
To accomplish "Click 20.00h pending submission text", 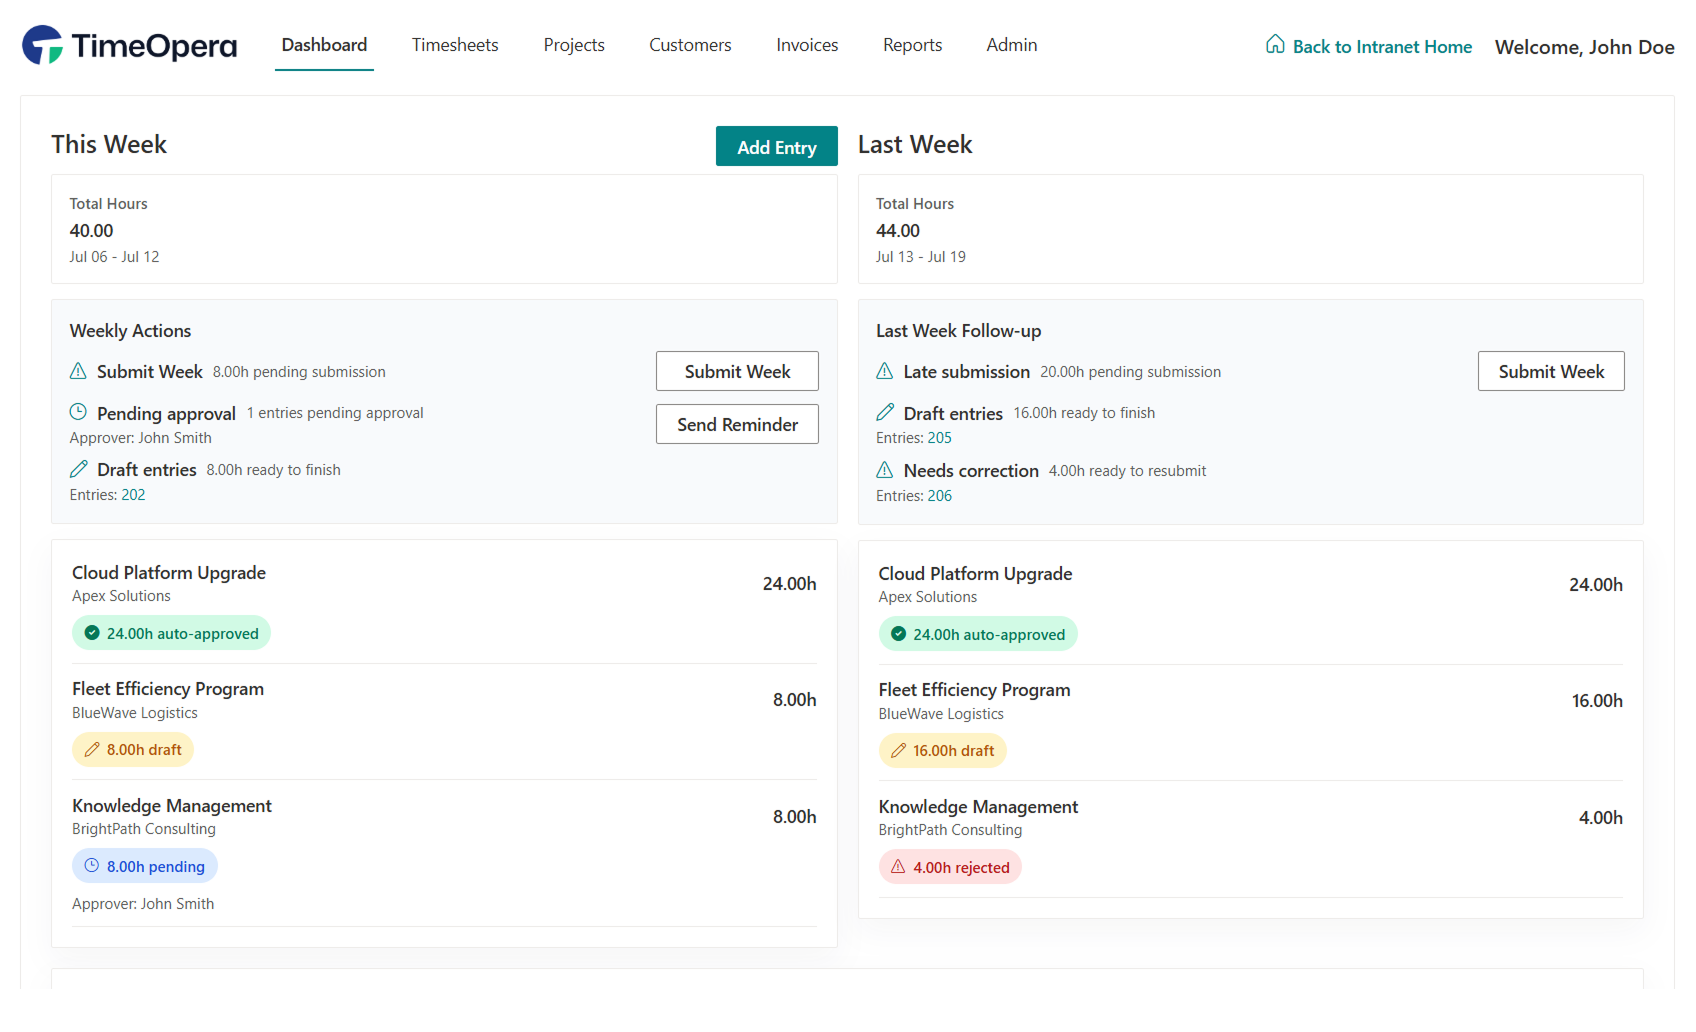I will click(x=1130, y=372).
